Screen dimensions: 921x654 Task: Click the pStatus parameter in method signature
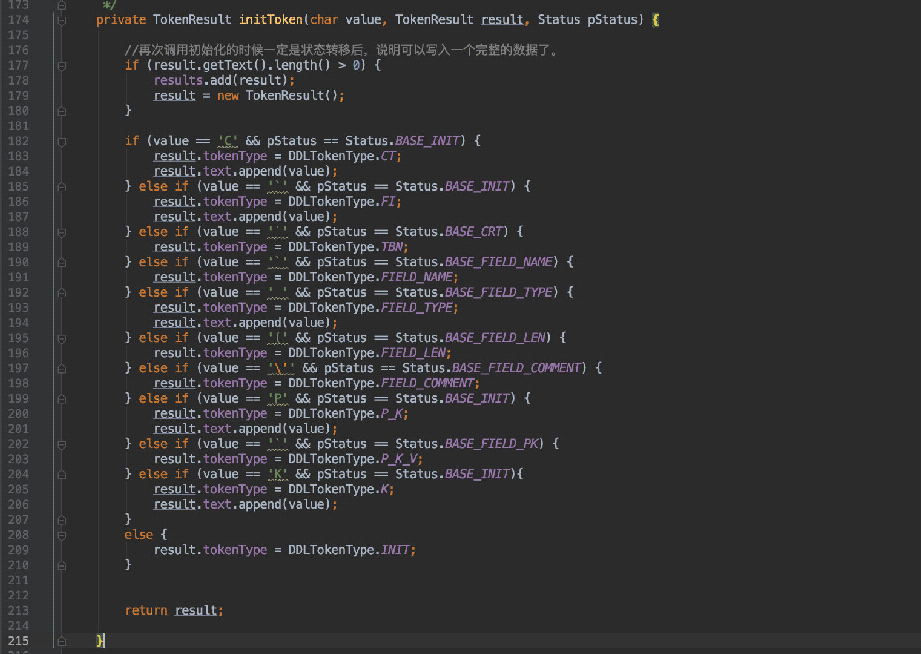tap(620, 20)
